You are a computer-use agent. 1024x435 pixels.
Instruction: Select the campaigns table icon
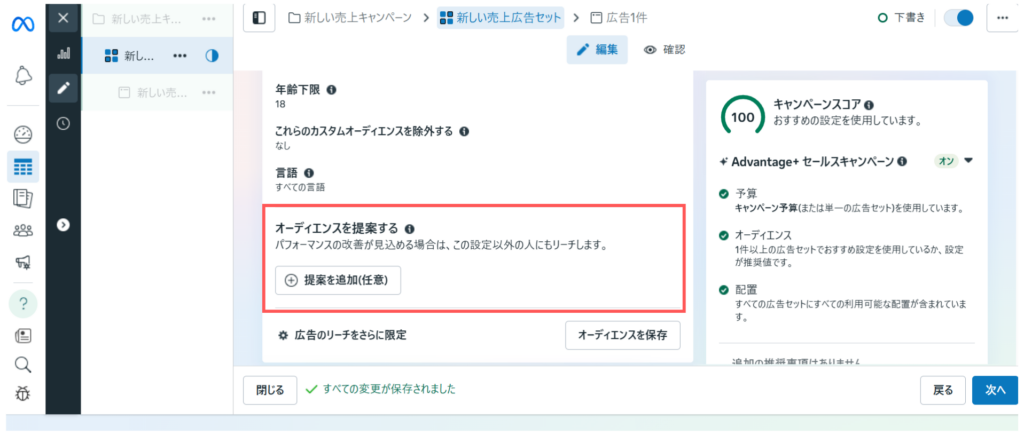pos(23,166)
